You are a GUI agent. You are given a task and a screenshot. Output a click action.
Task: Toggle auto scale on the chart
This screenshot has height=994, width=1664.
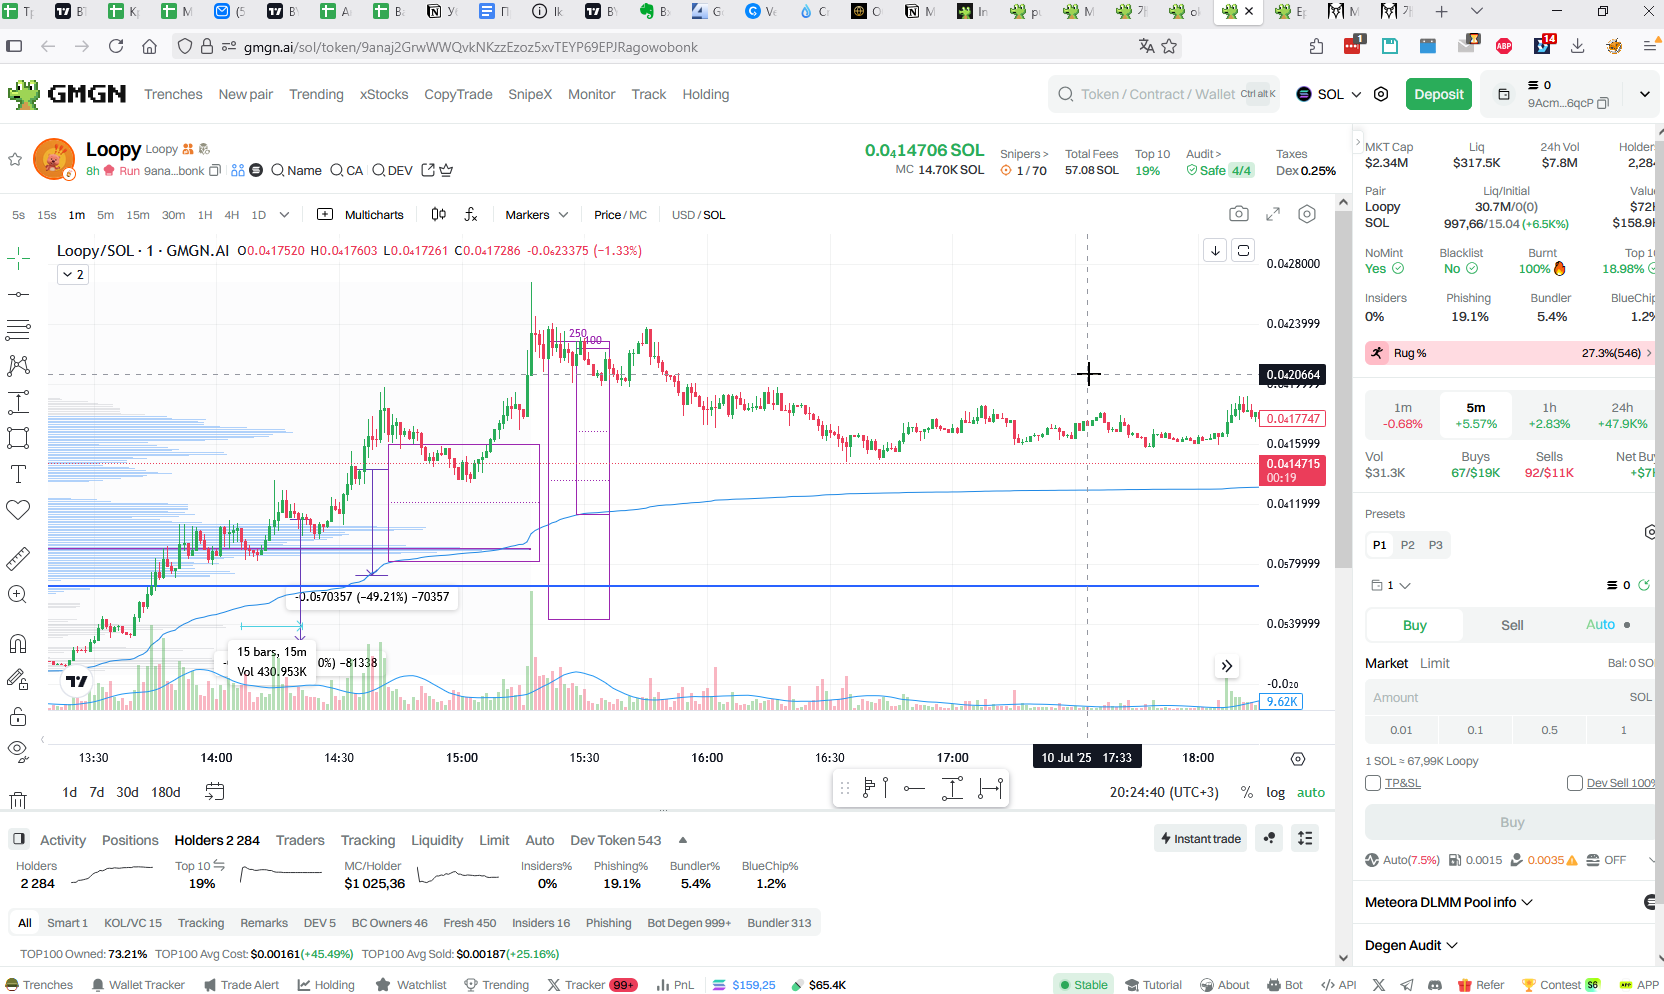click(1311, 792)
